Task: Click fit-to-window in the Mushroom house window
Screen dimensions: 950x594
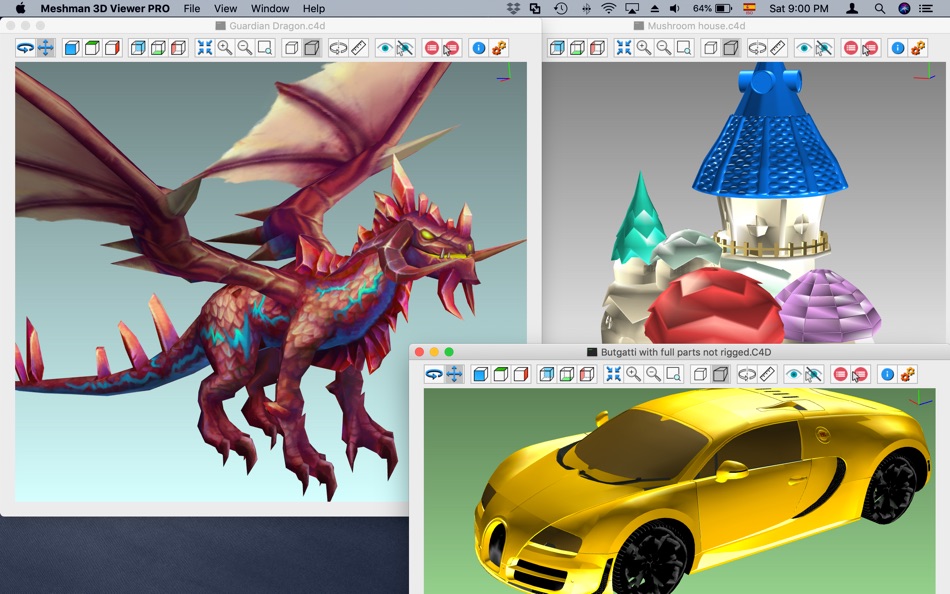Action: pos(623,48)
